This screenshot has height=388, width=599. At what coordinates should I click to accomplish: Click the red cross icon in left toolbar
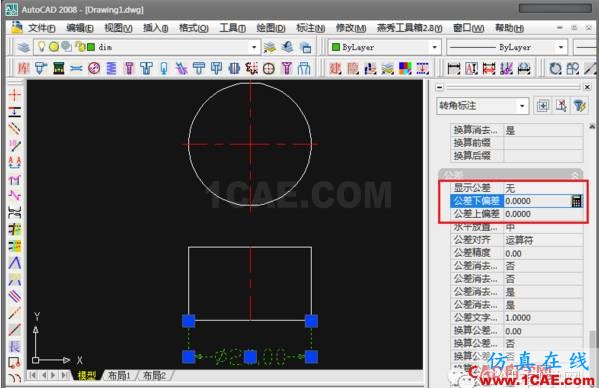coord(15,95)
